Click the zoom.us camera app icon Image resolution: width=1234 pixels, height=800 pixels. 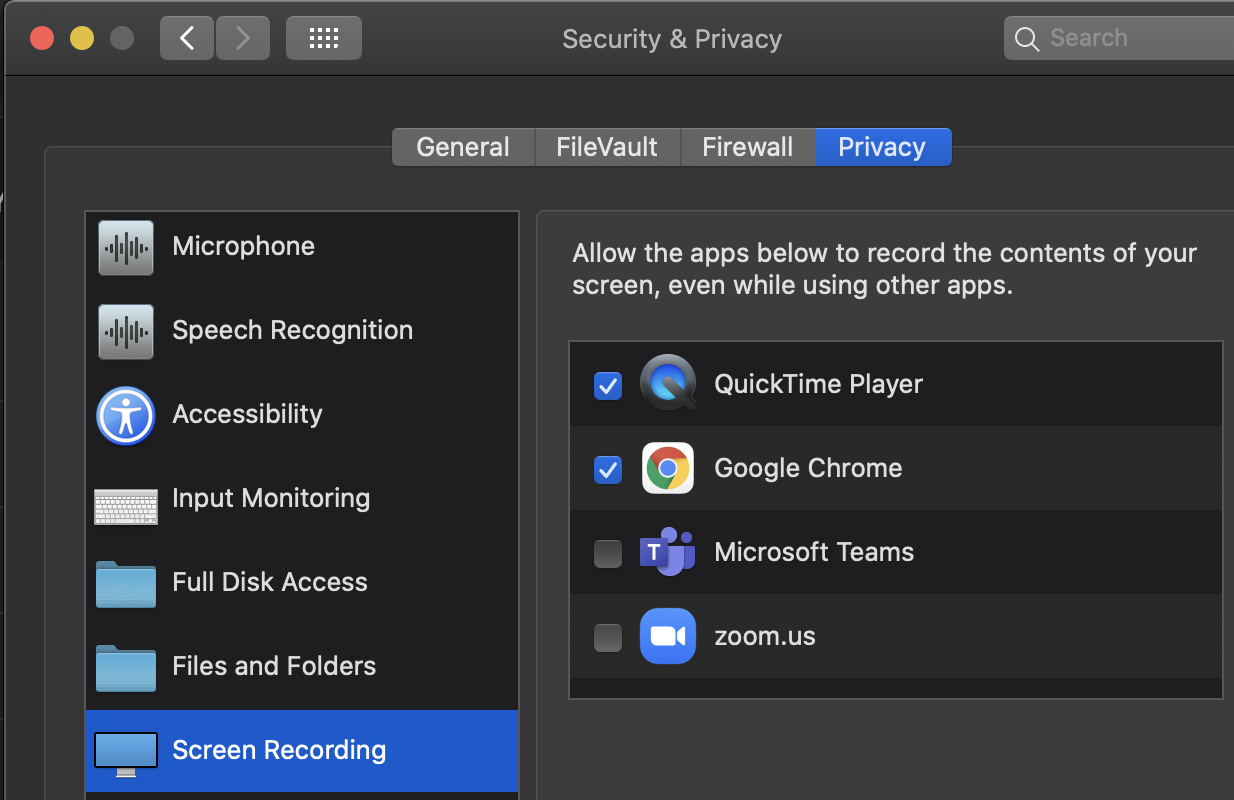pos(668,636)
